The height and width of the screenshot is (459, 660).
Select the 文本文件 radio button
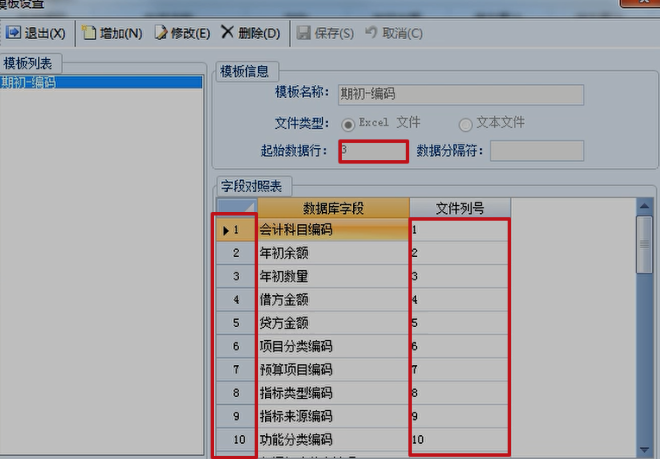click(x=465, y=124)
